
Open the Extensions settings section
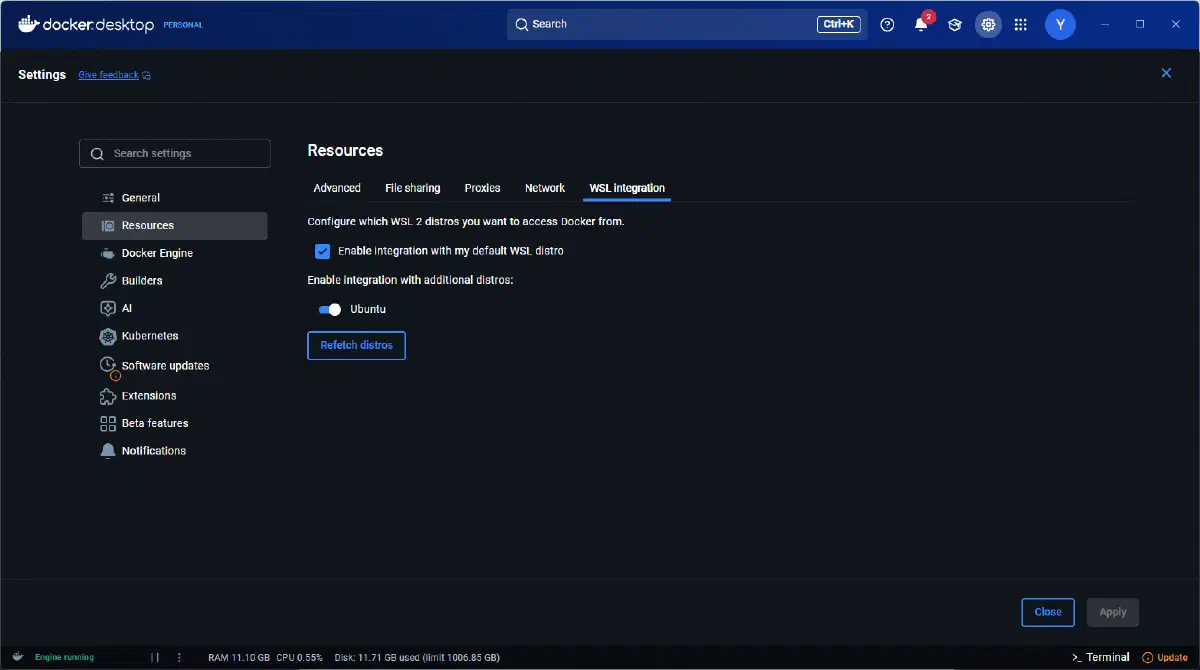tap(148, 395)
